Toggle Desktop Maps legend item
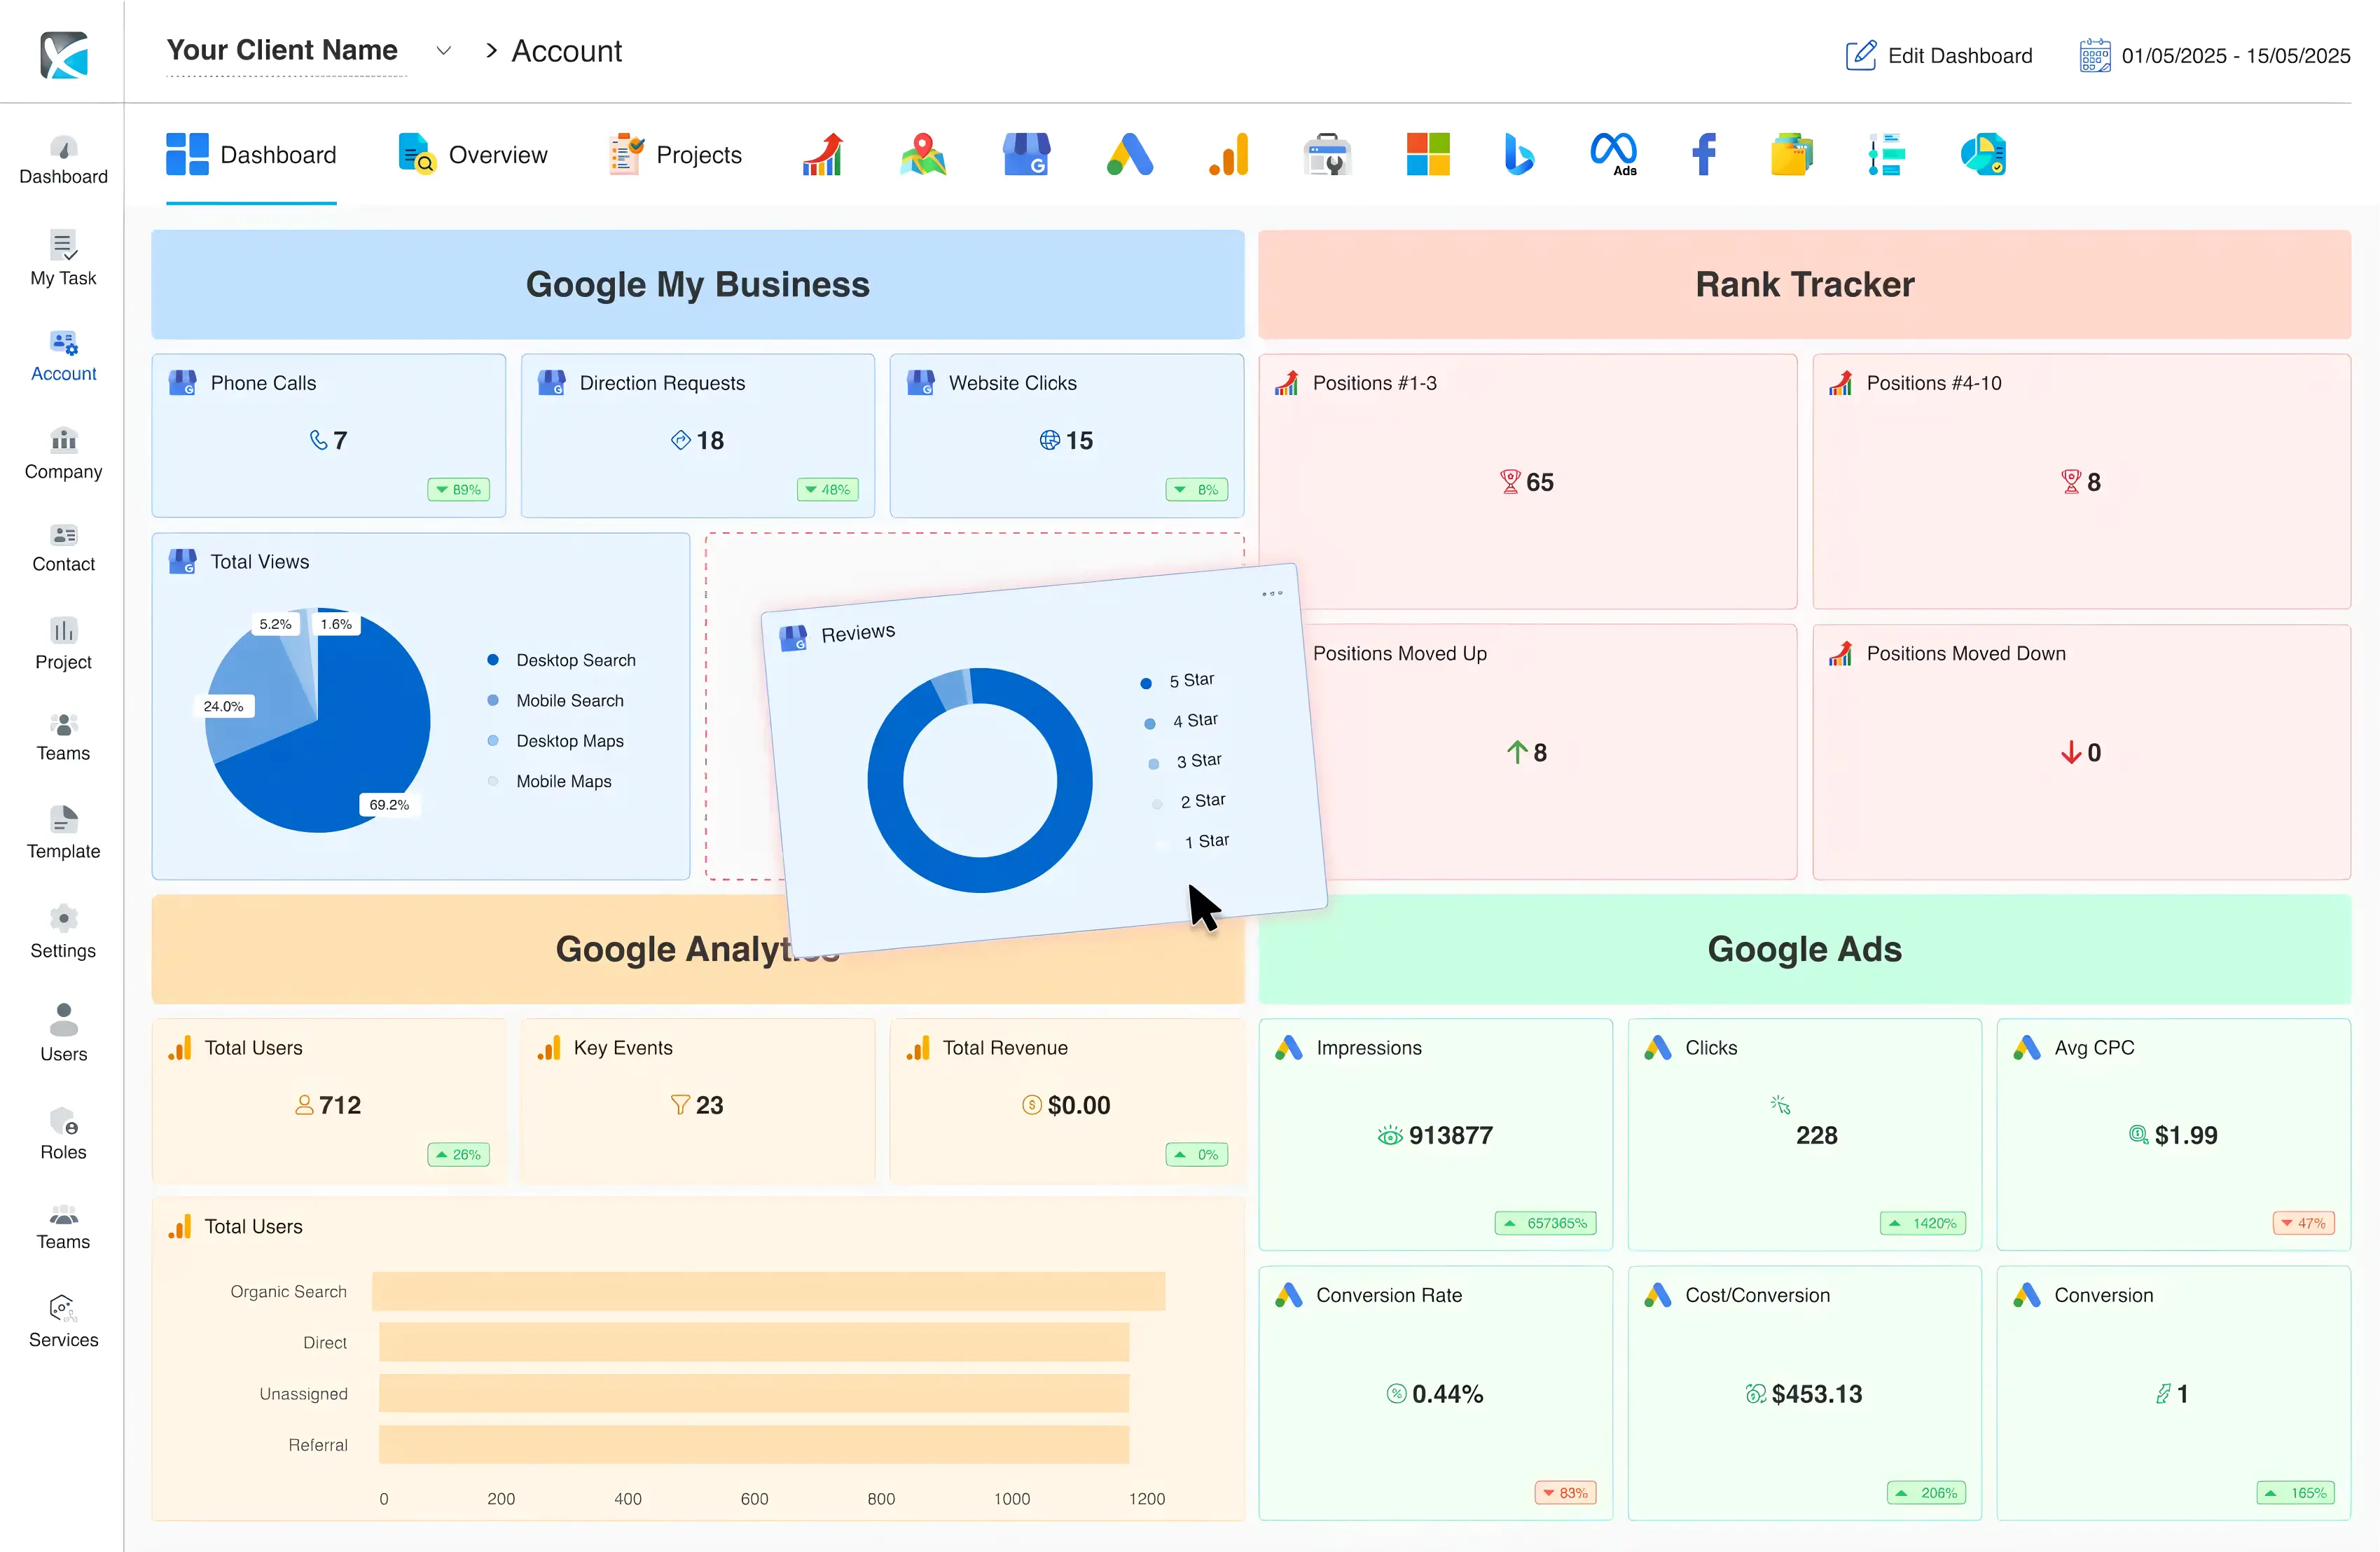The height and width of the screenshot is (1552, 2380). coord(556,741)
